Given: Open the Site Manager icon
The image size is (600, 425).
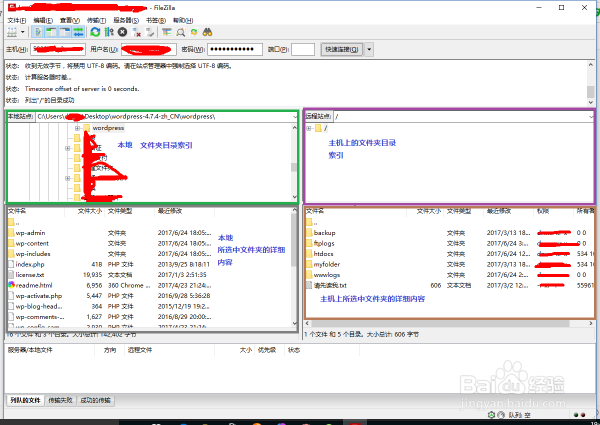Looking at the screenshot, I should click(12, 32).
